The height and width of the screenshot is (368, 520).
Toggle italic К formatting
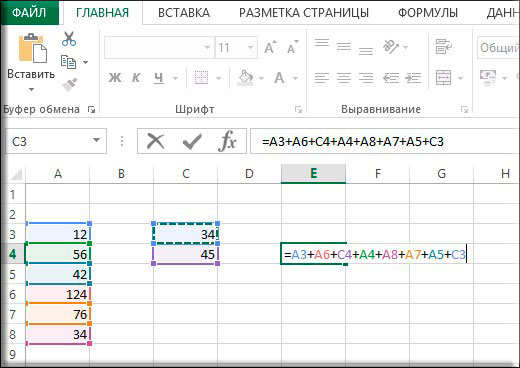(136, 78)
